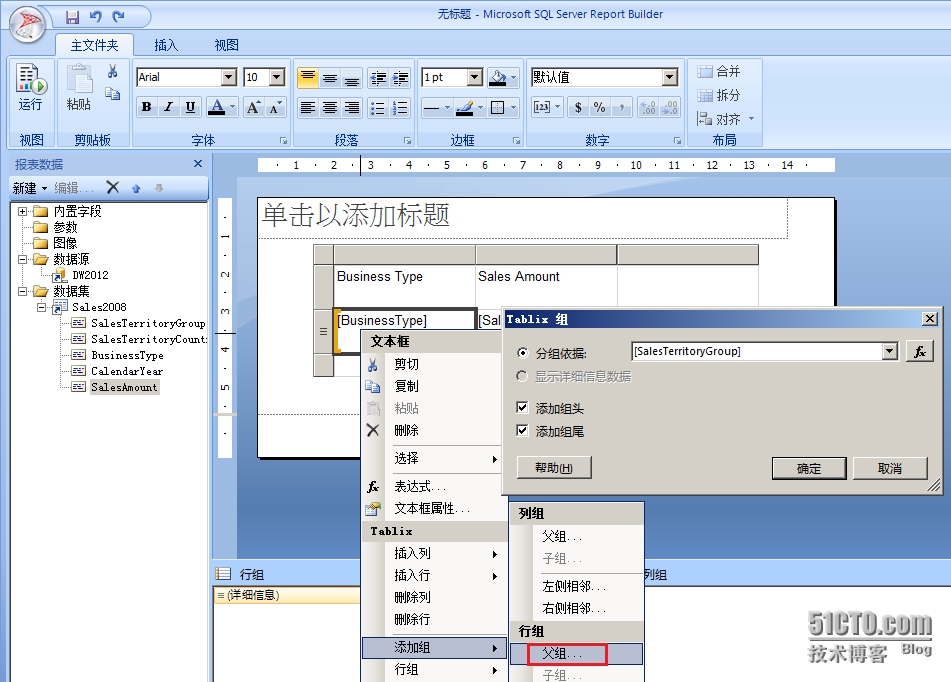Open the fill color paint bucket
Viewport: 951px width, 682px height.
point(498,78)
